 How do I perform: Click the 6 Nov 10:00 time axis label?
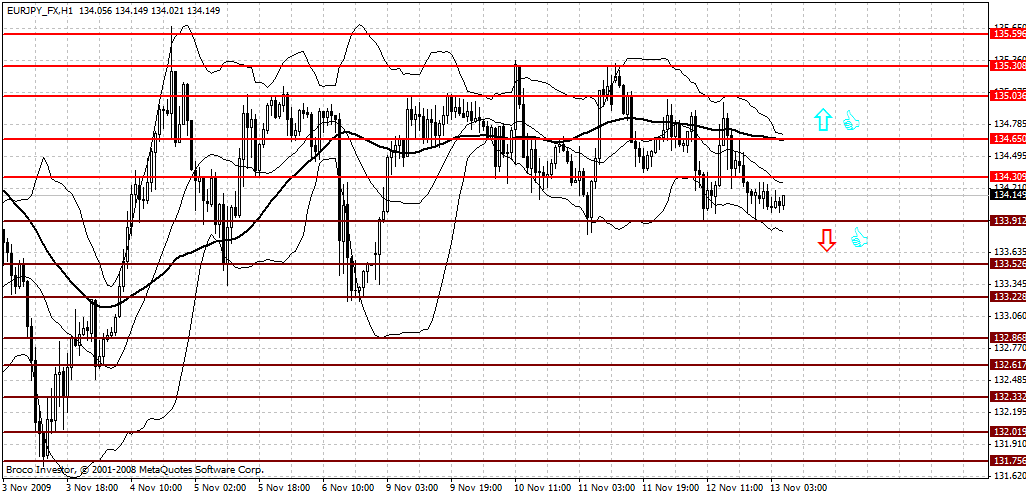pyautogui.click(x=348, y=488)
